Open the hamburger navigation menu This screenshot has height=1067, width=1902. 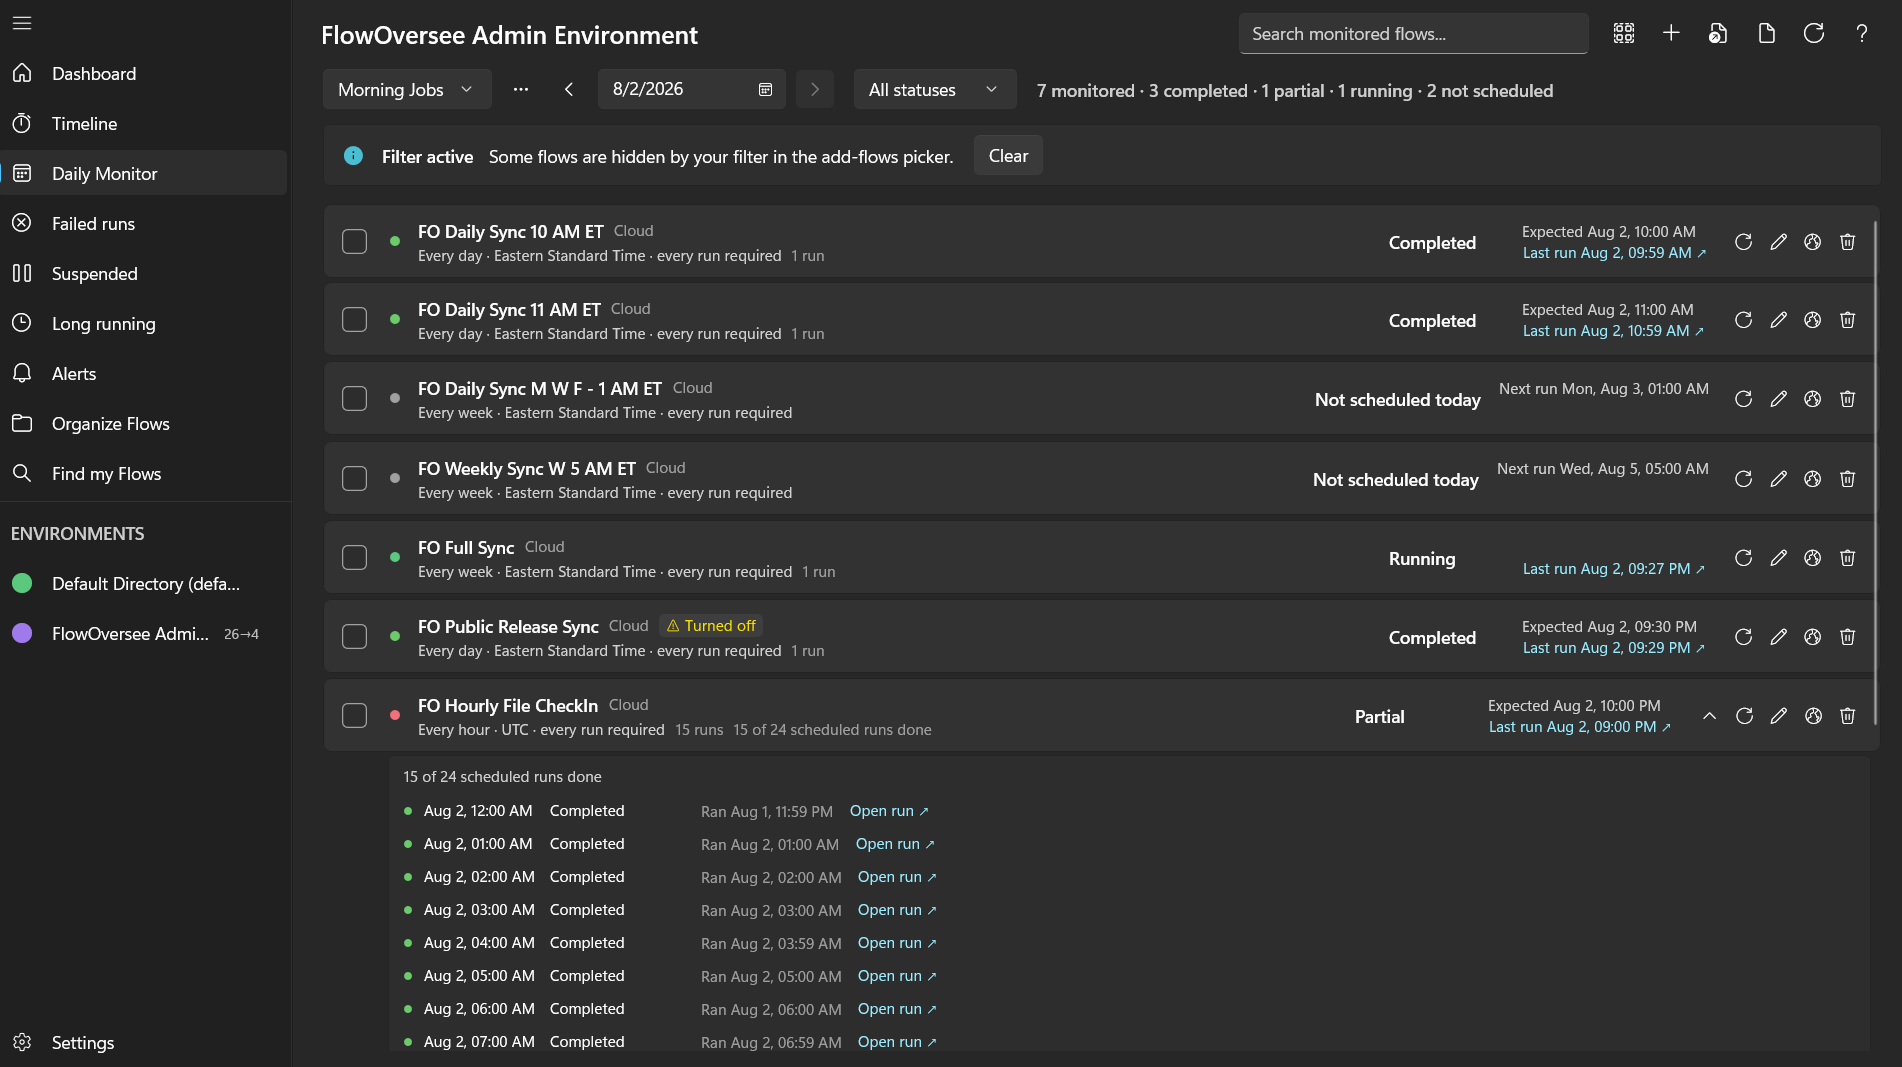[22, 22]
